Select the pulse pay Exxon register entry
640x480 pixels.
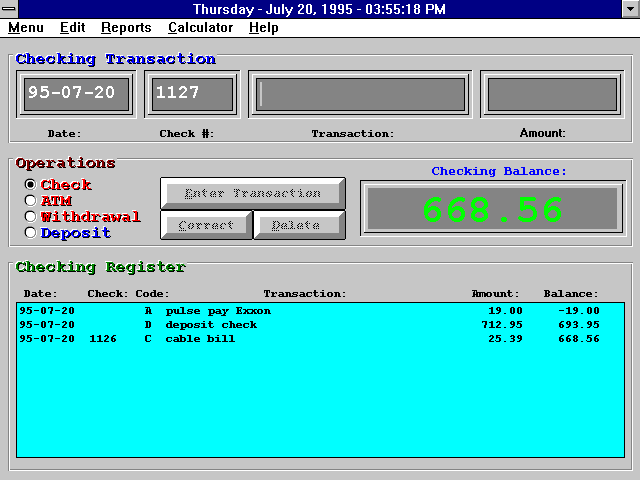(218, 311)
